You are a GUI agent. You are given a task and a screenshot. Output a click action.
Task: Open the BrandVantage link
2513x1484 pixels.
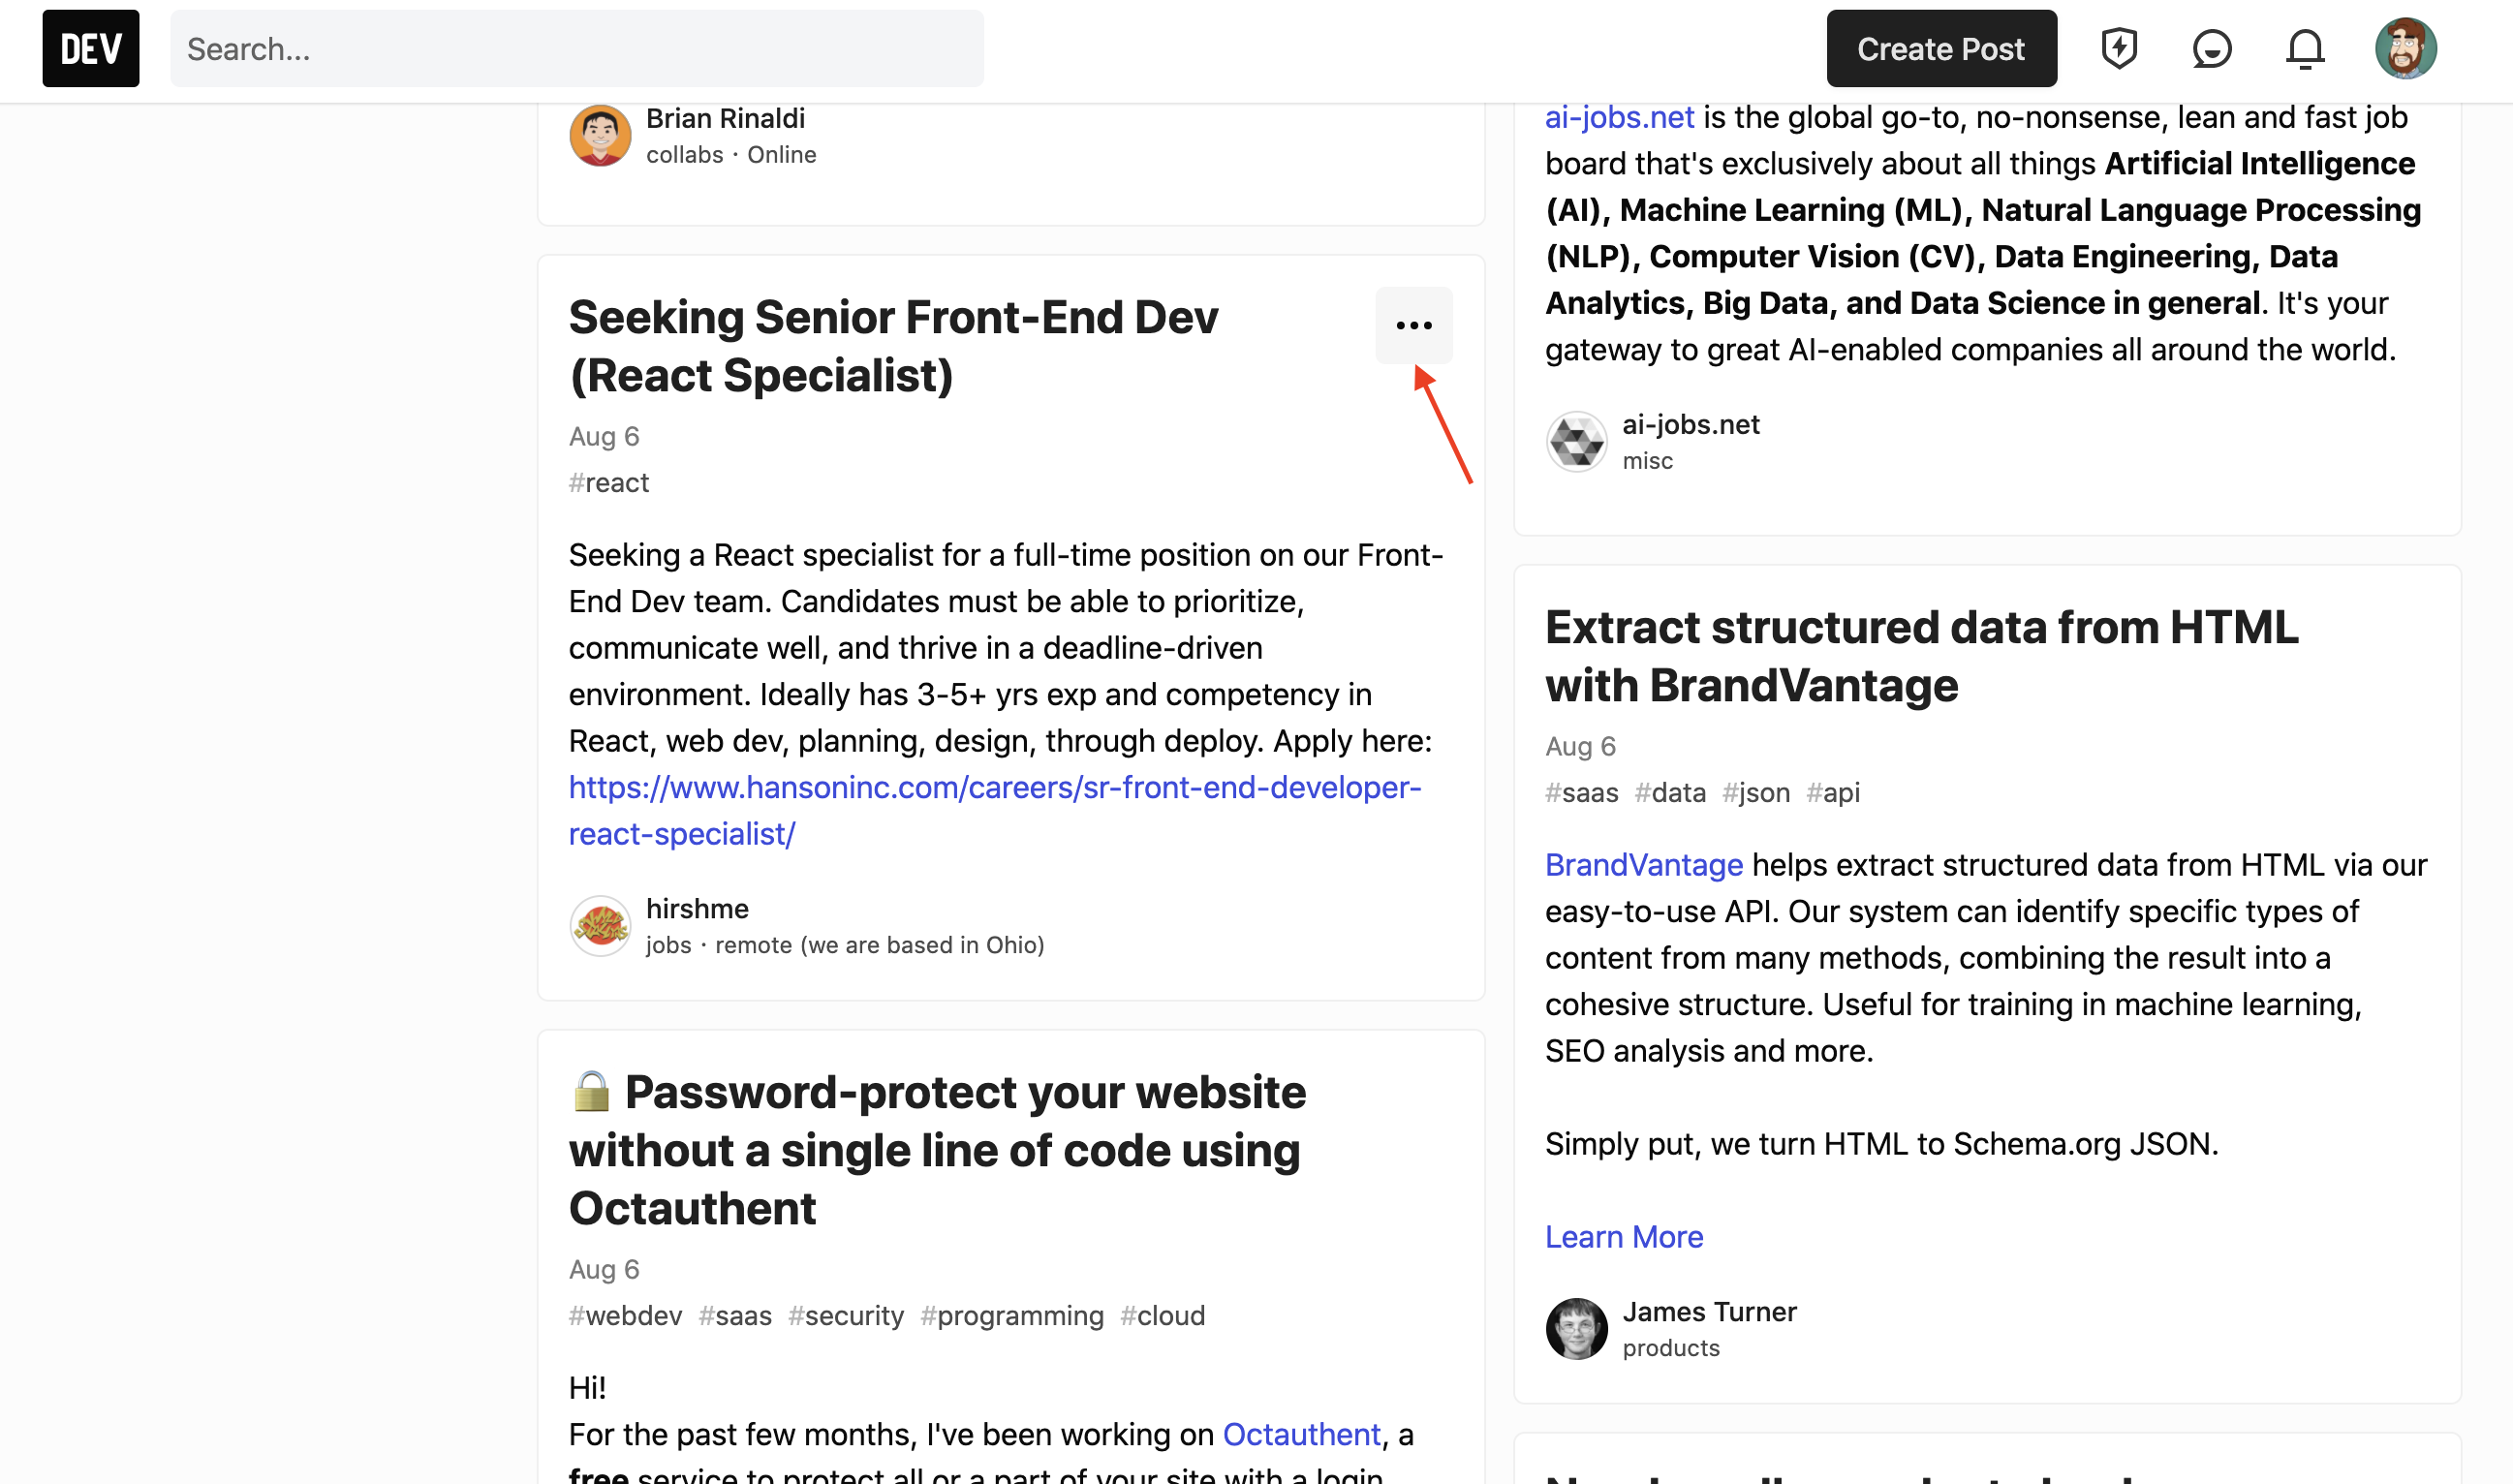[x=1643, y=864]
